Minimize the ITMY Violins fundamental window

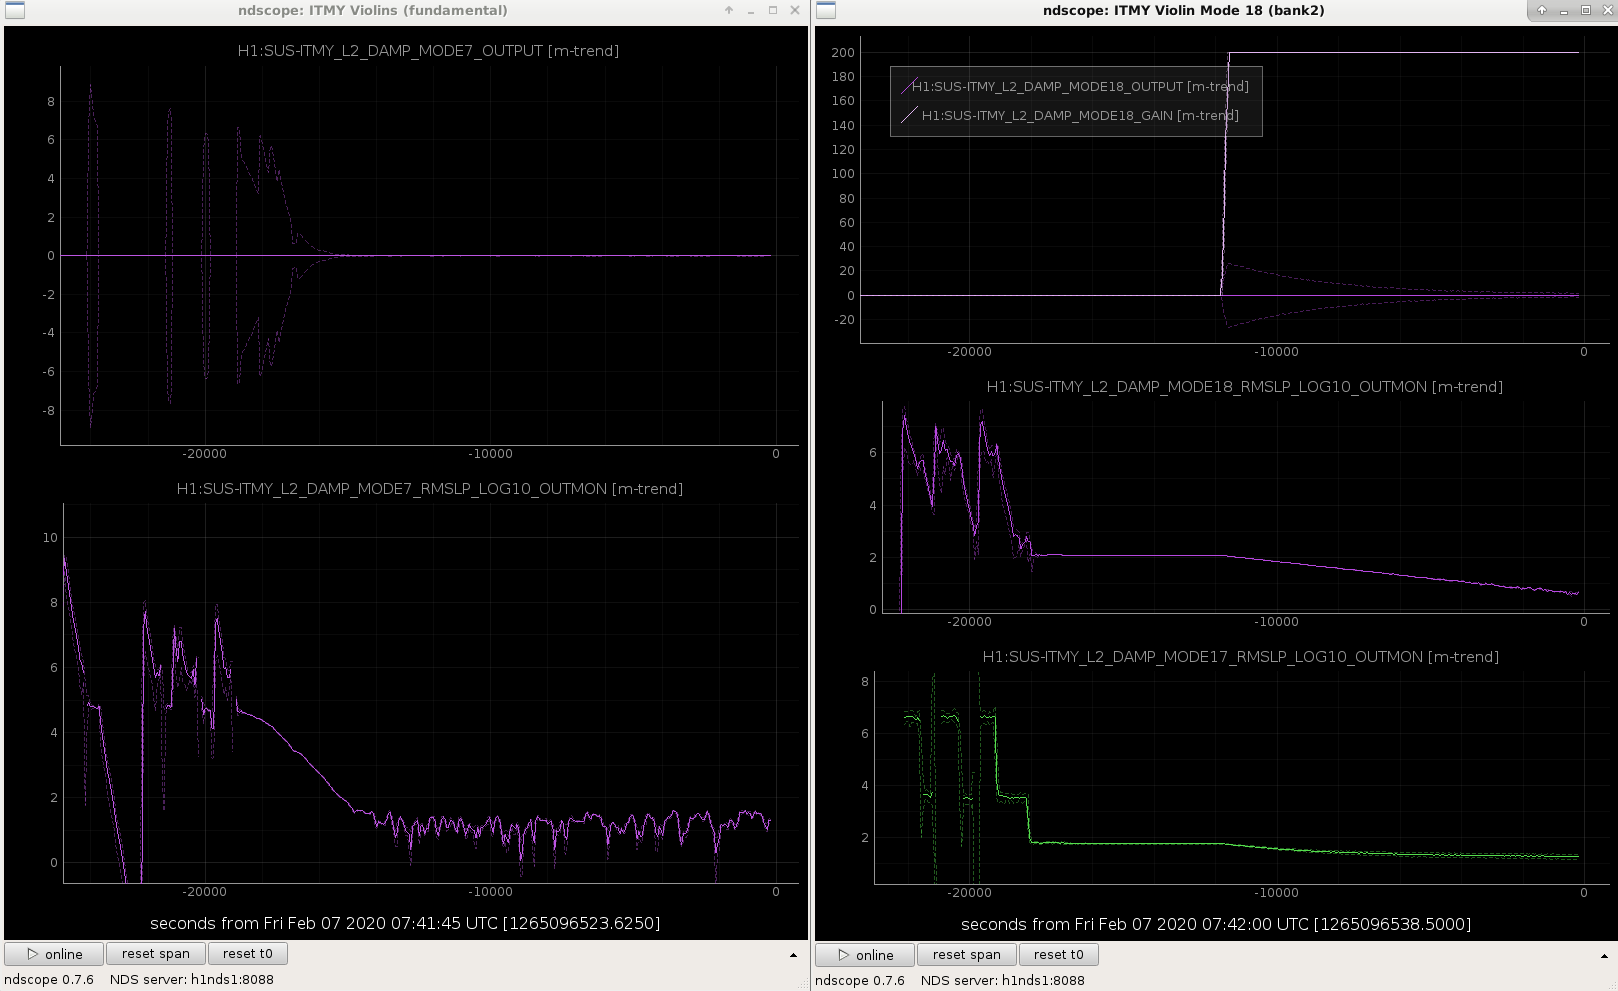click(751, 10)
